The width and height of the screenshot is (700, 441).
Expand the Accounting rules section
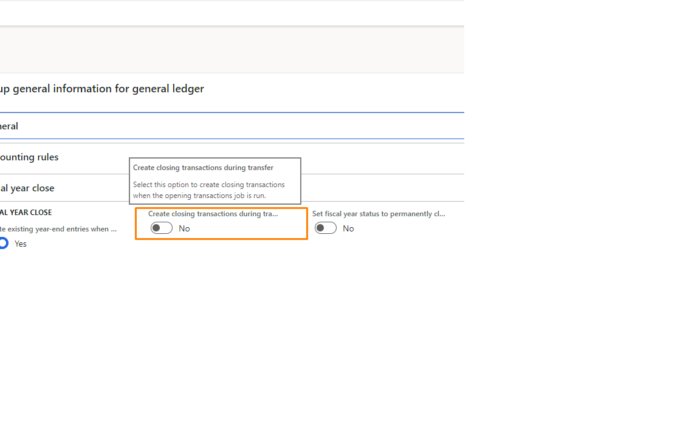(x=232, y=157)
